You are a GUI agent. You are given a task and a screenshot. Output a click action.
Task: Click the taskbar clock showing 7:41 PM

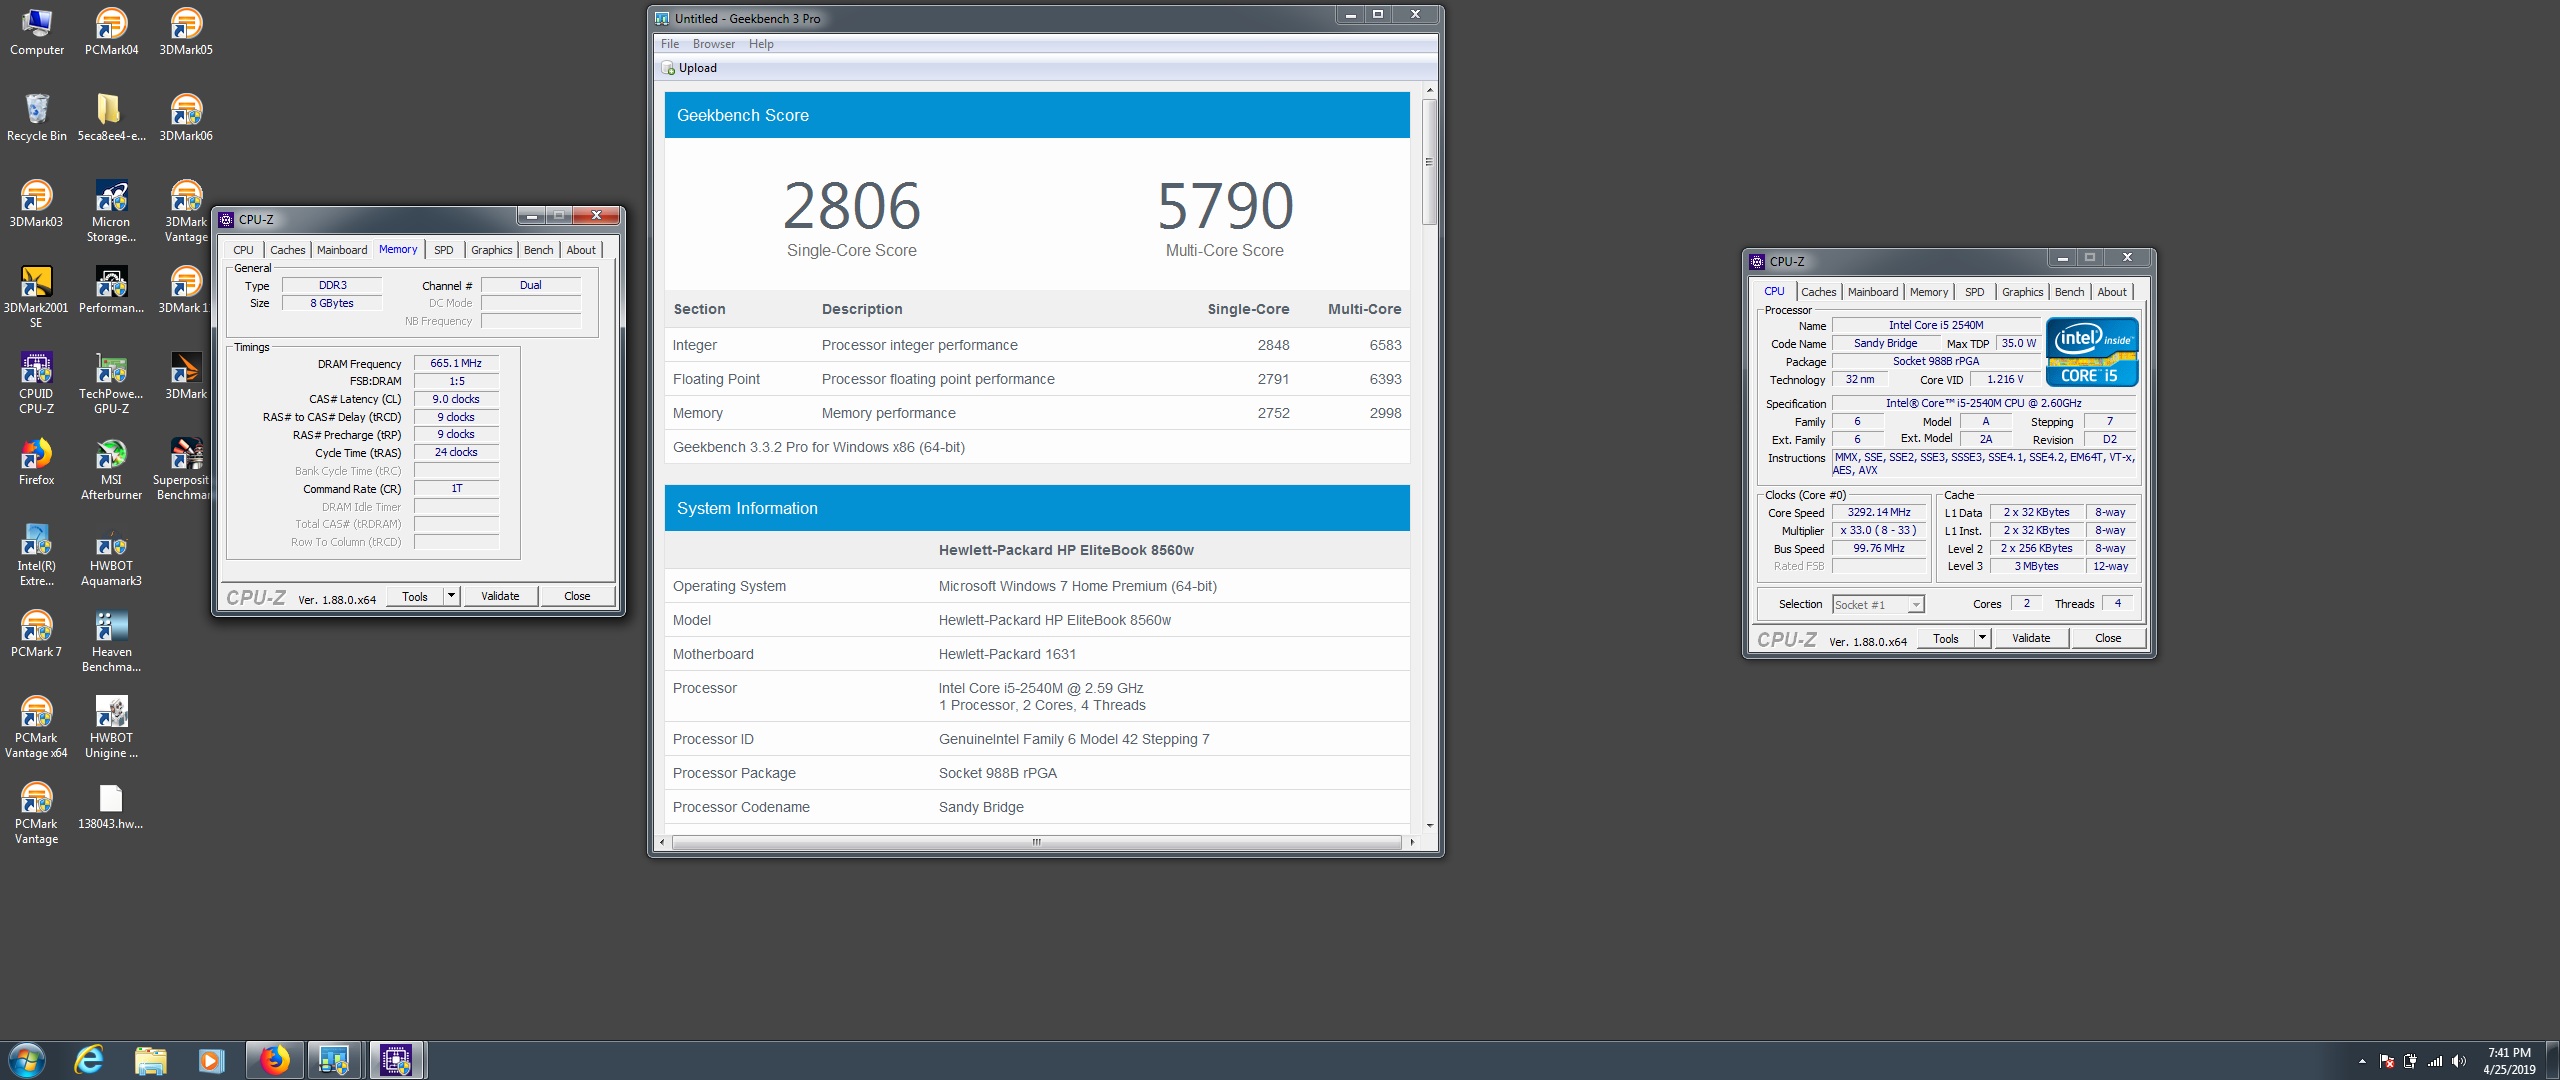(2509, 1061)
